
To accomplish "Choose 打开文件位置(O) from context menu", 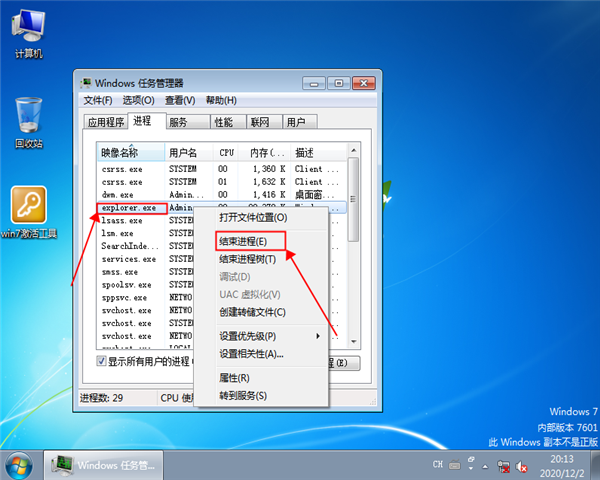I will 252,217.
